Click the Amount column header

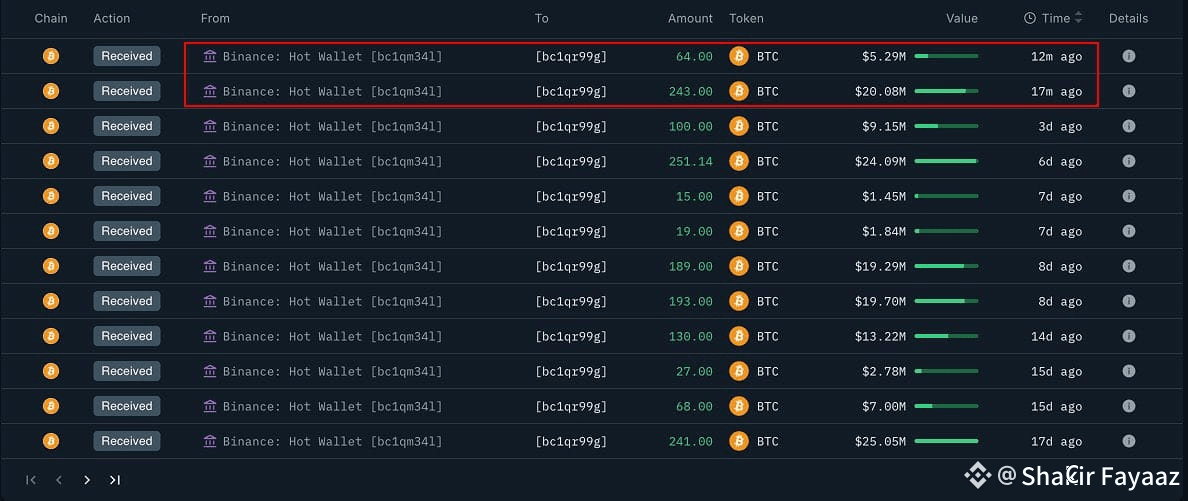tap(690, 18)
